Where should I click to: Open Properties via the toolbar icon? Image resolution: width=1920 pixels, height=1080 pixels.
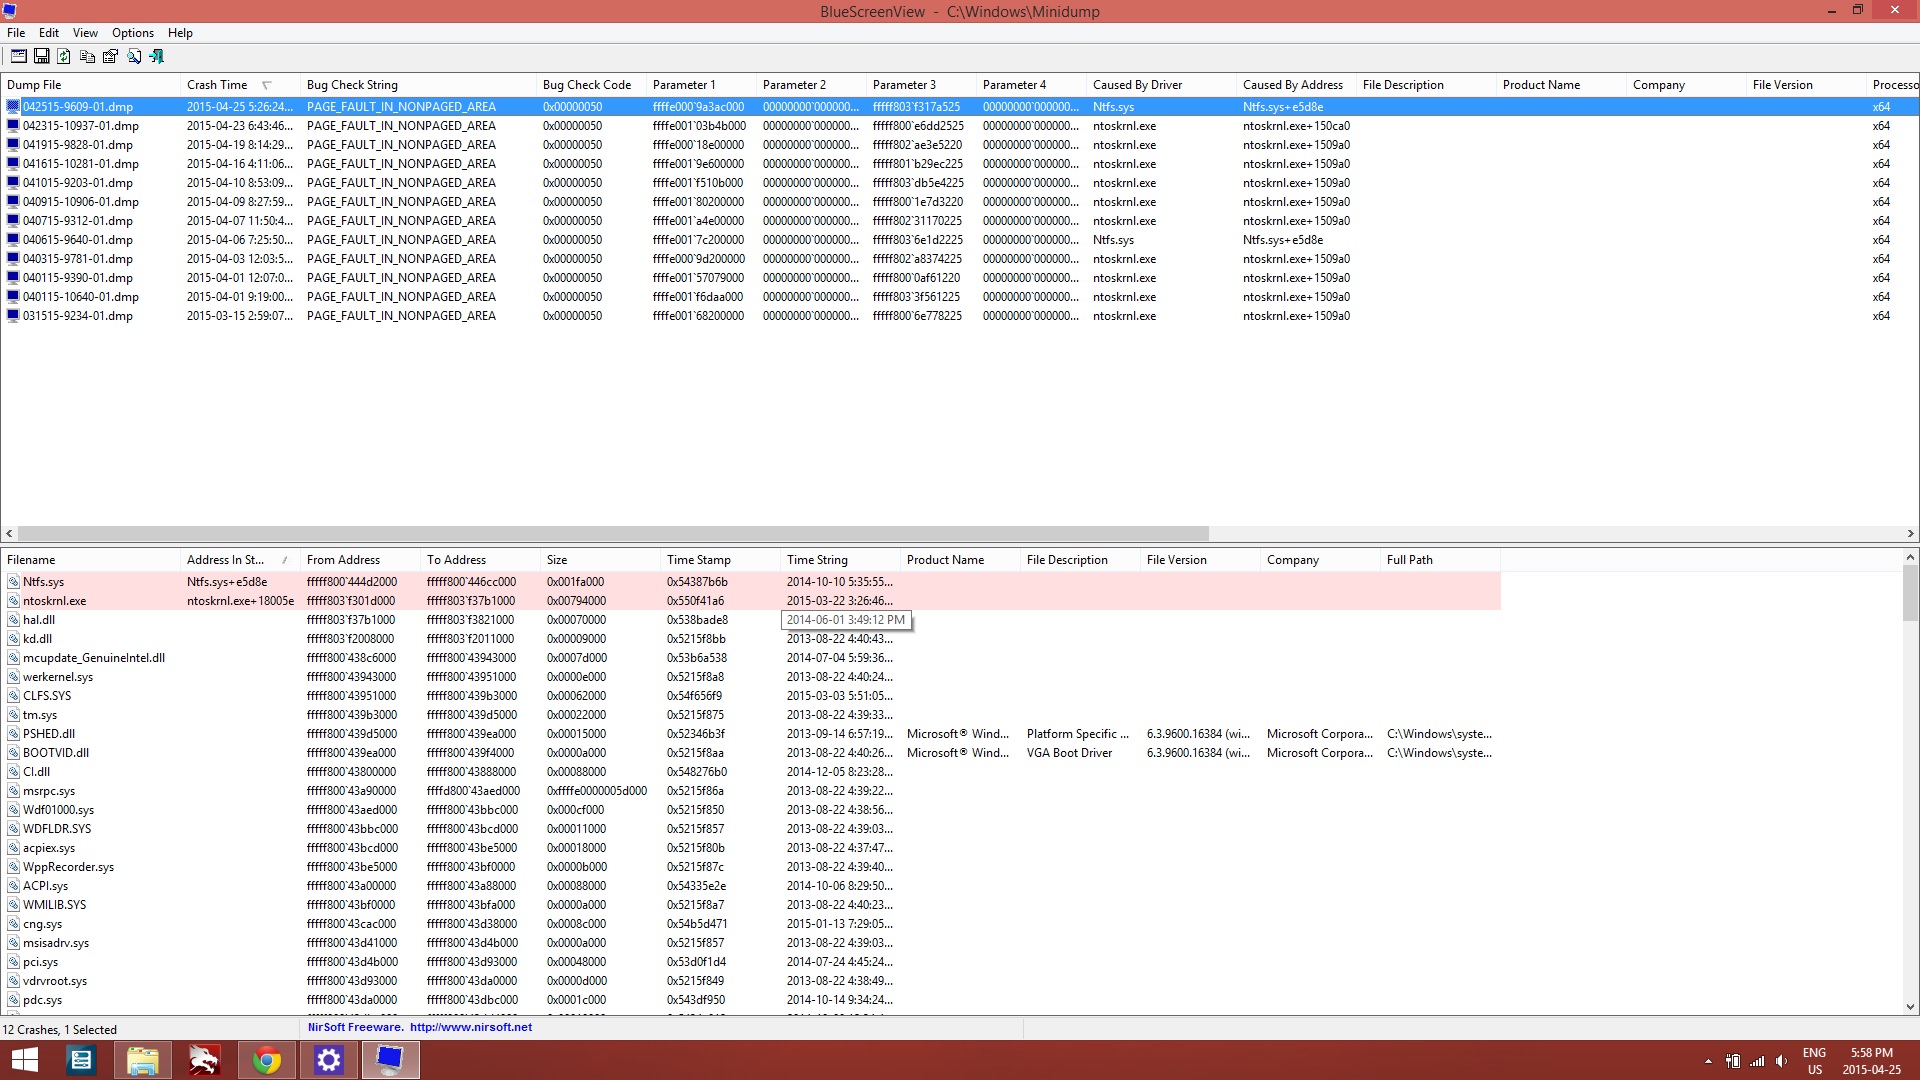coord(110,57)
